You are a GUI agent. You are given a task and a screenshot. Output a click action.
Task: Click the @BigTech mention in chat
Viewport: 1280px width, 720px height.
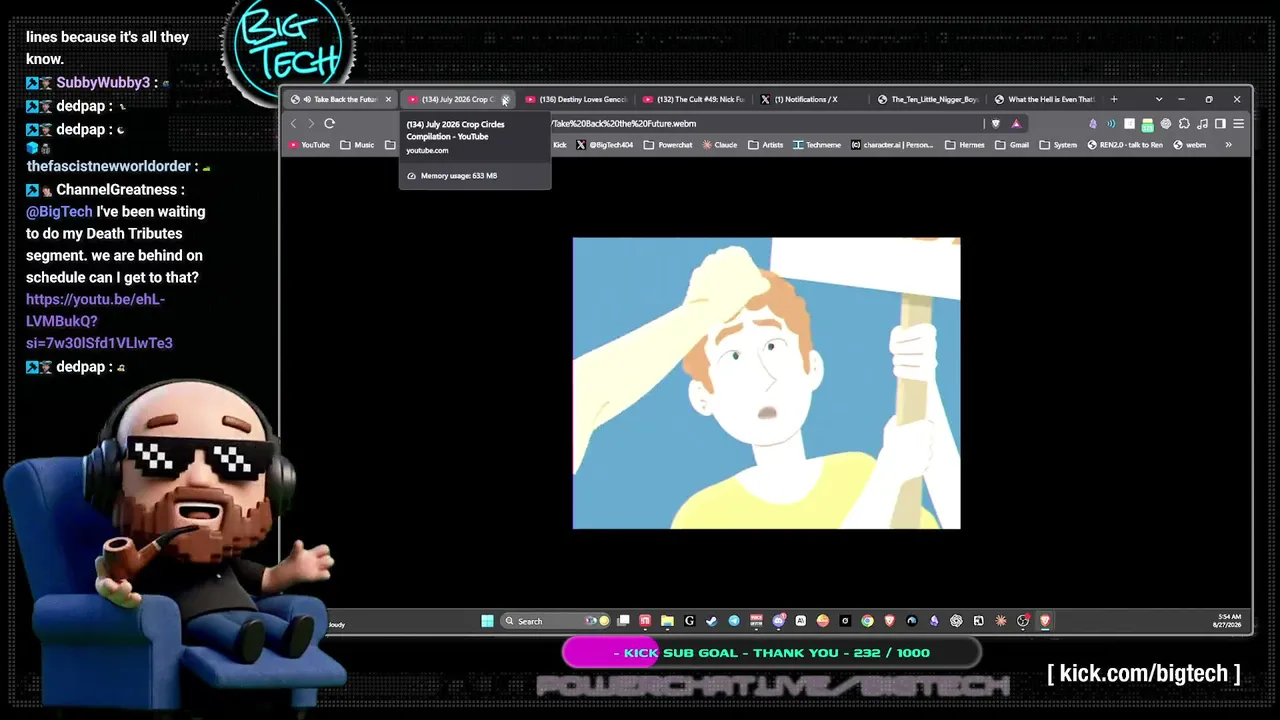tap(59, 211)
